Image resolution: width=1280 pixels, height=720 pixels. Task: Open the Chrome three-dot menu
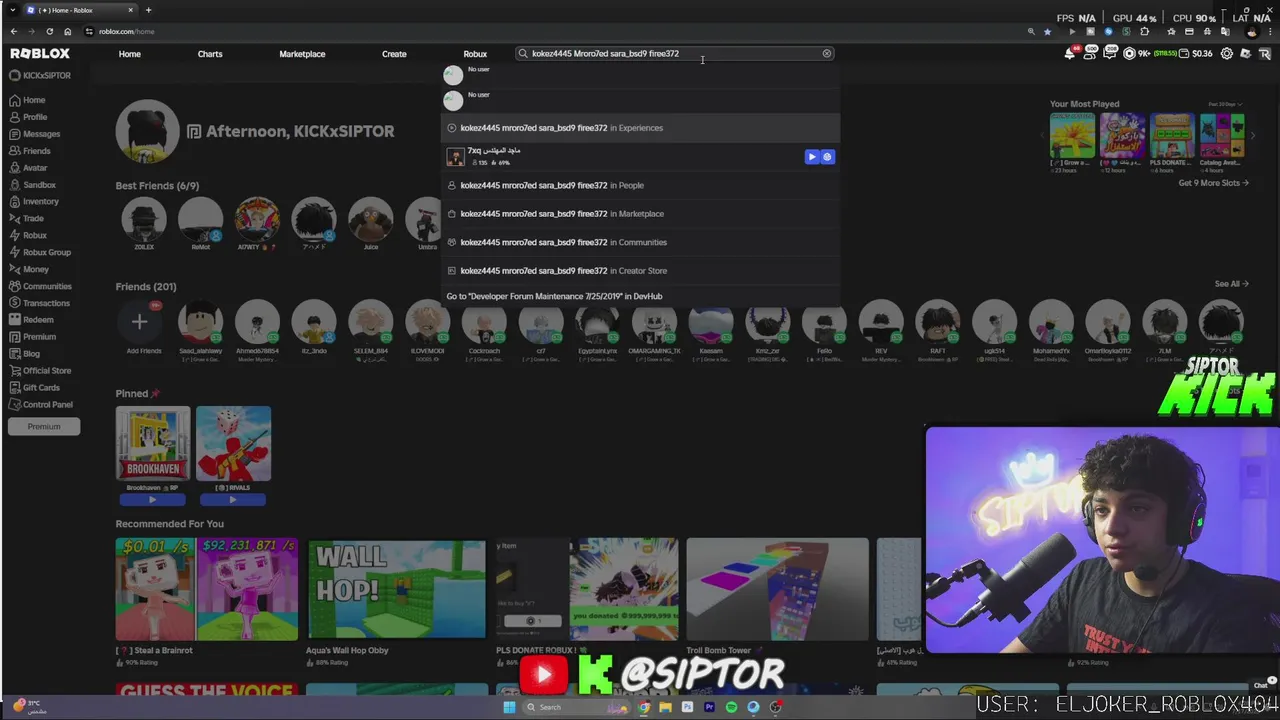(x=1268, y=31)
